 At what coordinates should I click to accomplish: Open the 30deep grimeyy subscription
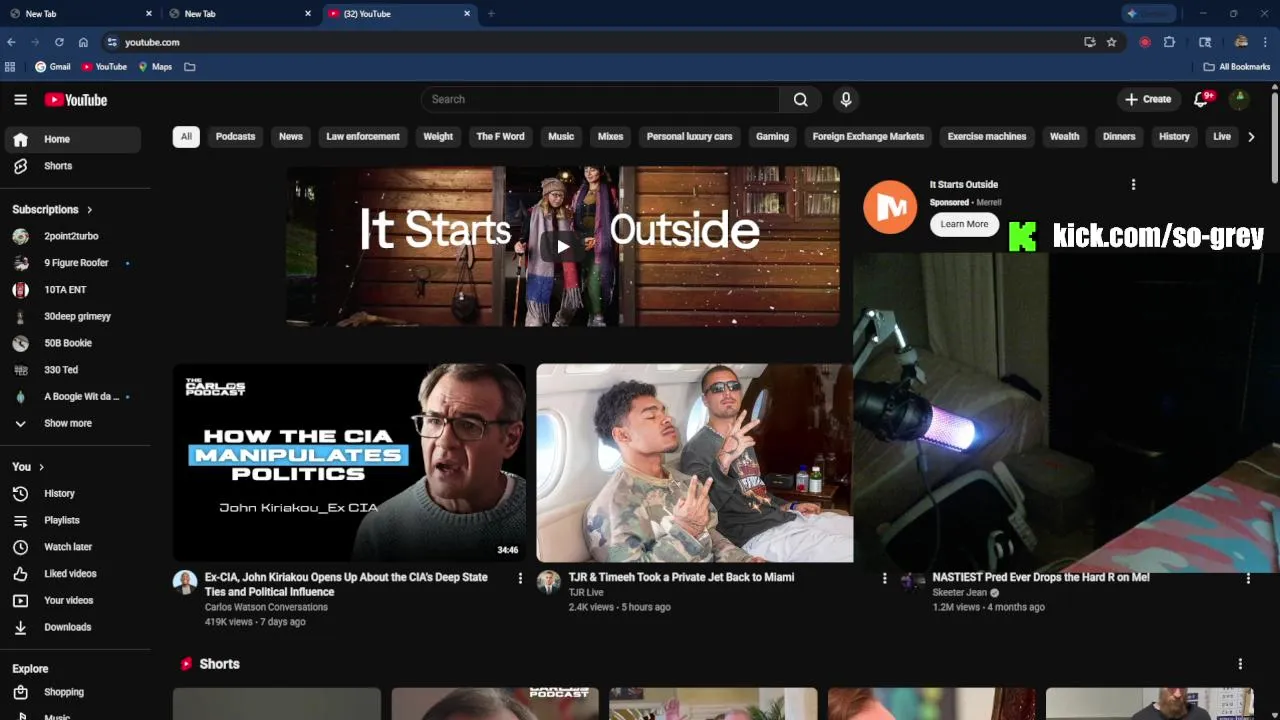[73, 316]
